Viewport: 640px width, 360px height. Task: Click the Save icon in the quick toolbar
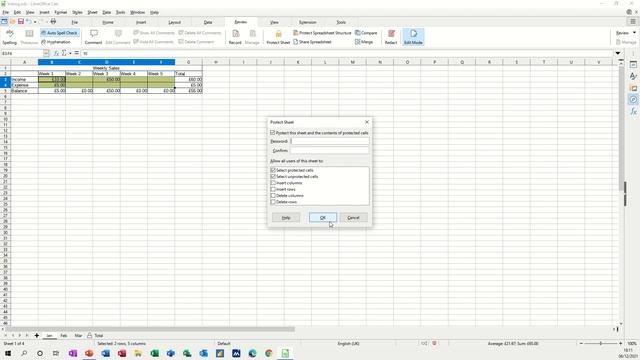tap(20, 21)
